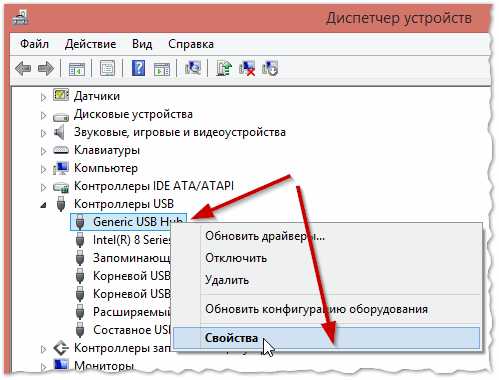Collapse the Контроллеры USB category

coord(43,205)
